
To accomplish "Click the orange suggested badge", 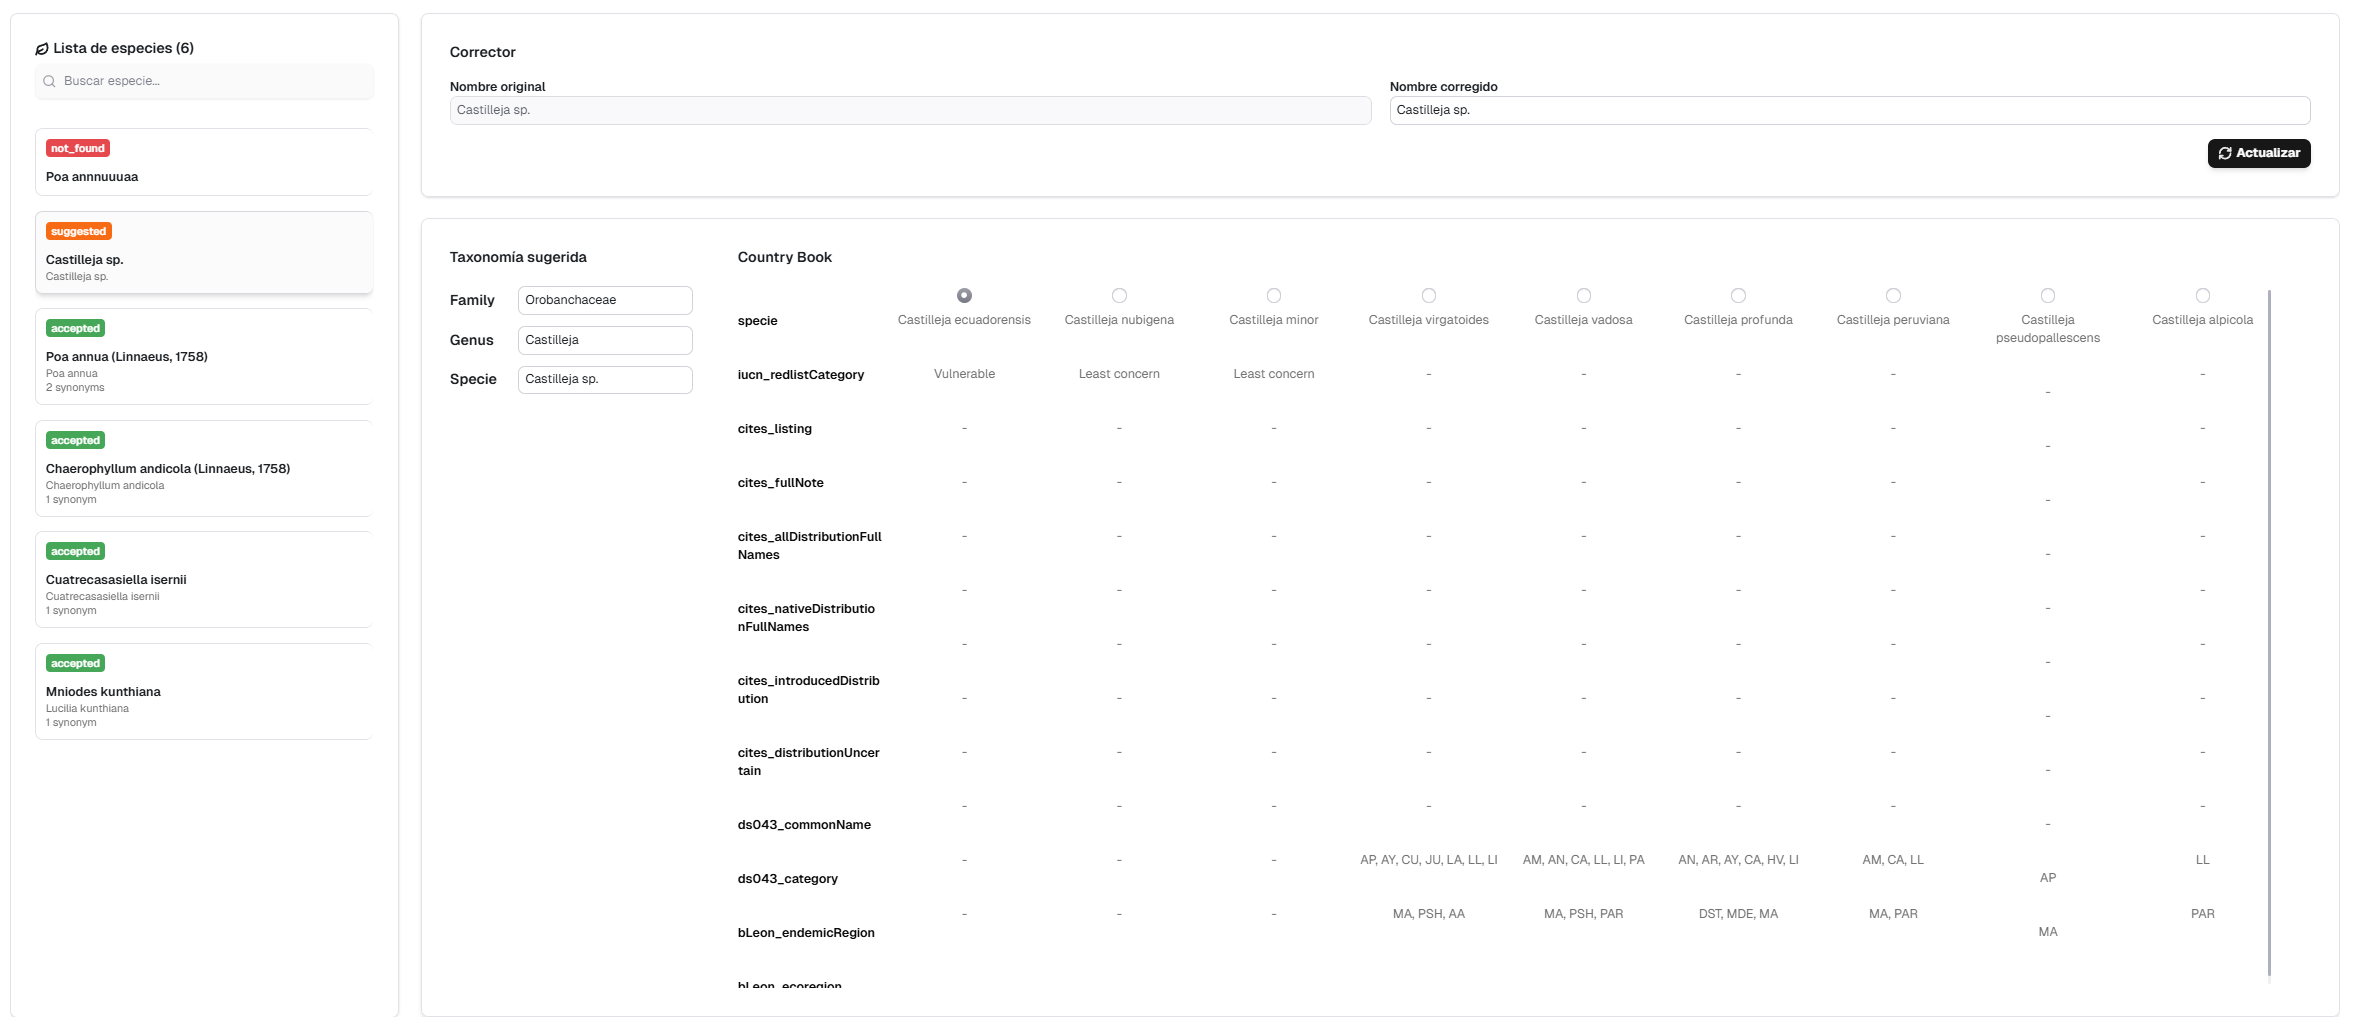I will [x=78, y=232].
